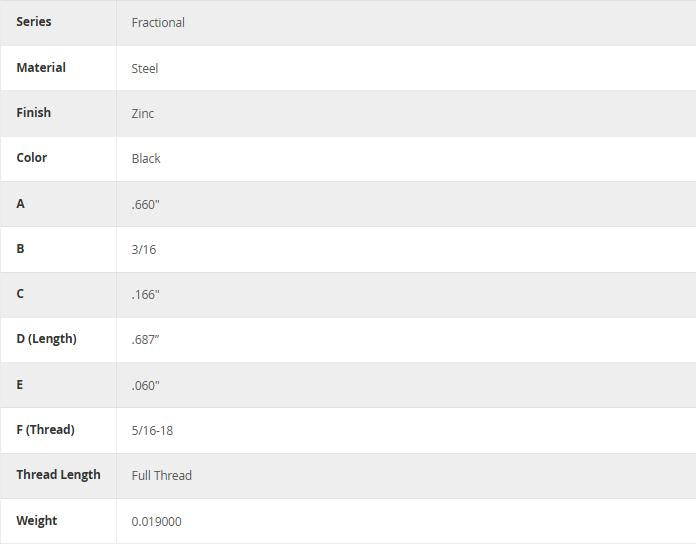The width and height of the screenshot is (696, 544).
Task: Select the .687" length value
Action: [146, 340]
